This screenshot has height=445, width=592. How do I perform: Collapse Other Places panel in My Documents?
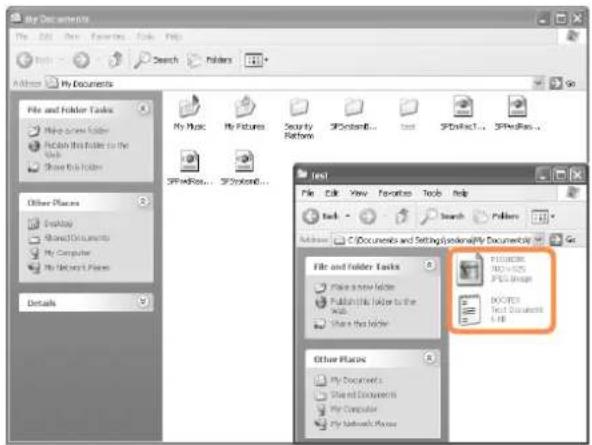[x=143, y=202]
